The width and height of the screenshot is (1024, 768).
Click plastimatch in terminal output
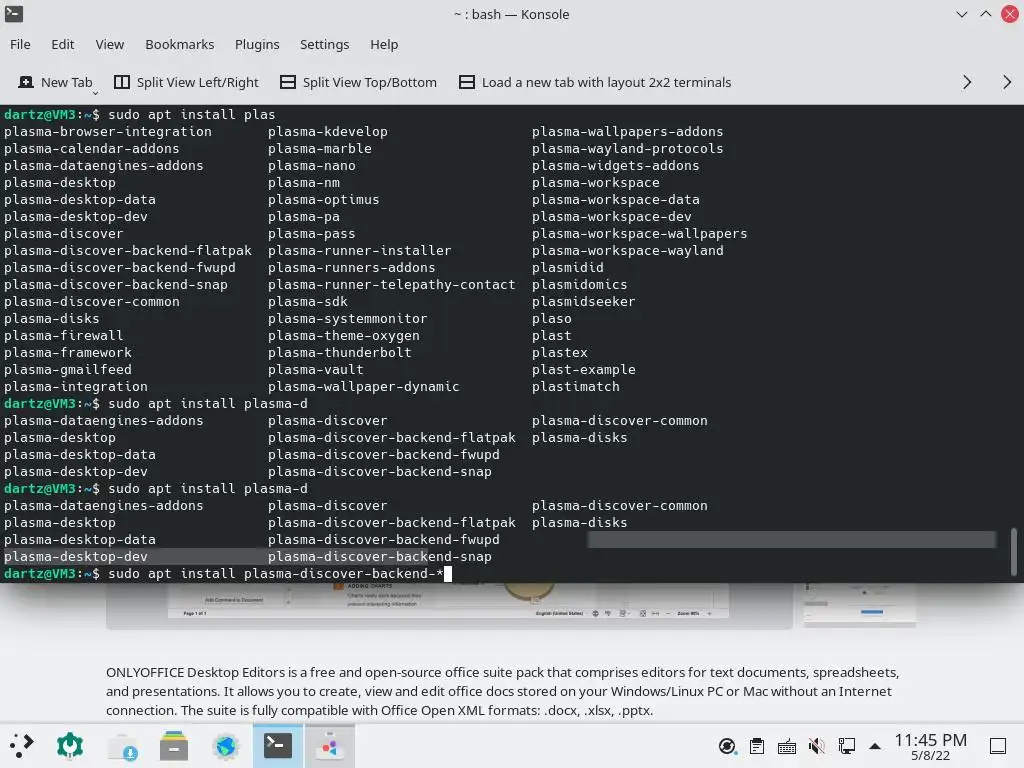pos(575,387)
